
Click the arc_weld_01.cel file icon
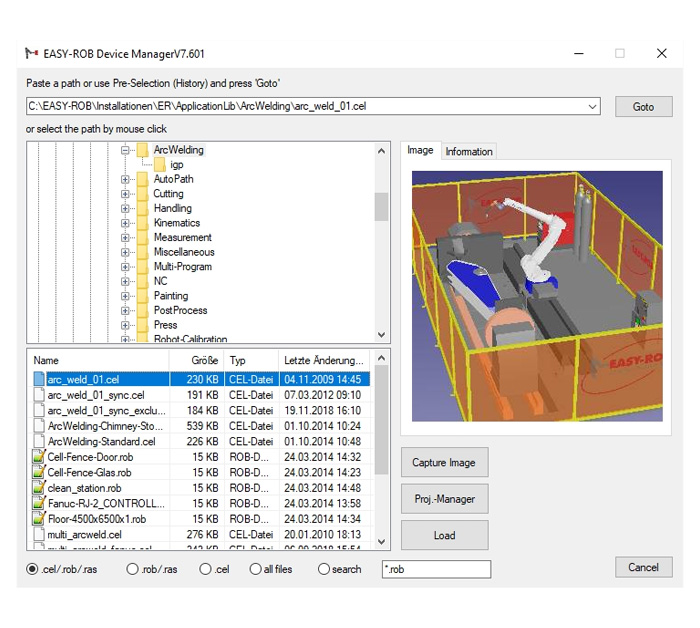pyautogui.click(x=39, y=380)
